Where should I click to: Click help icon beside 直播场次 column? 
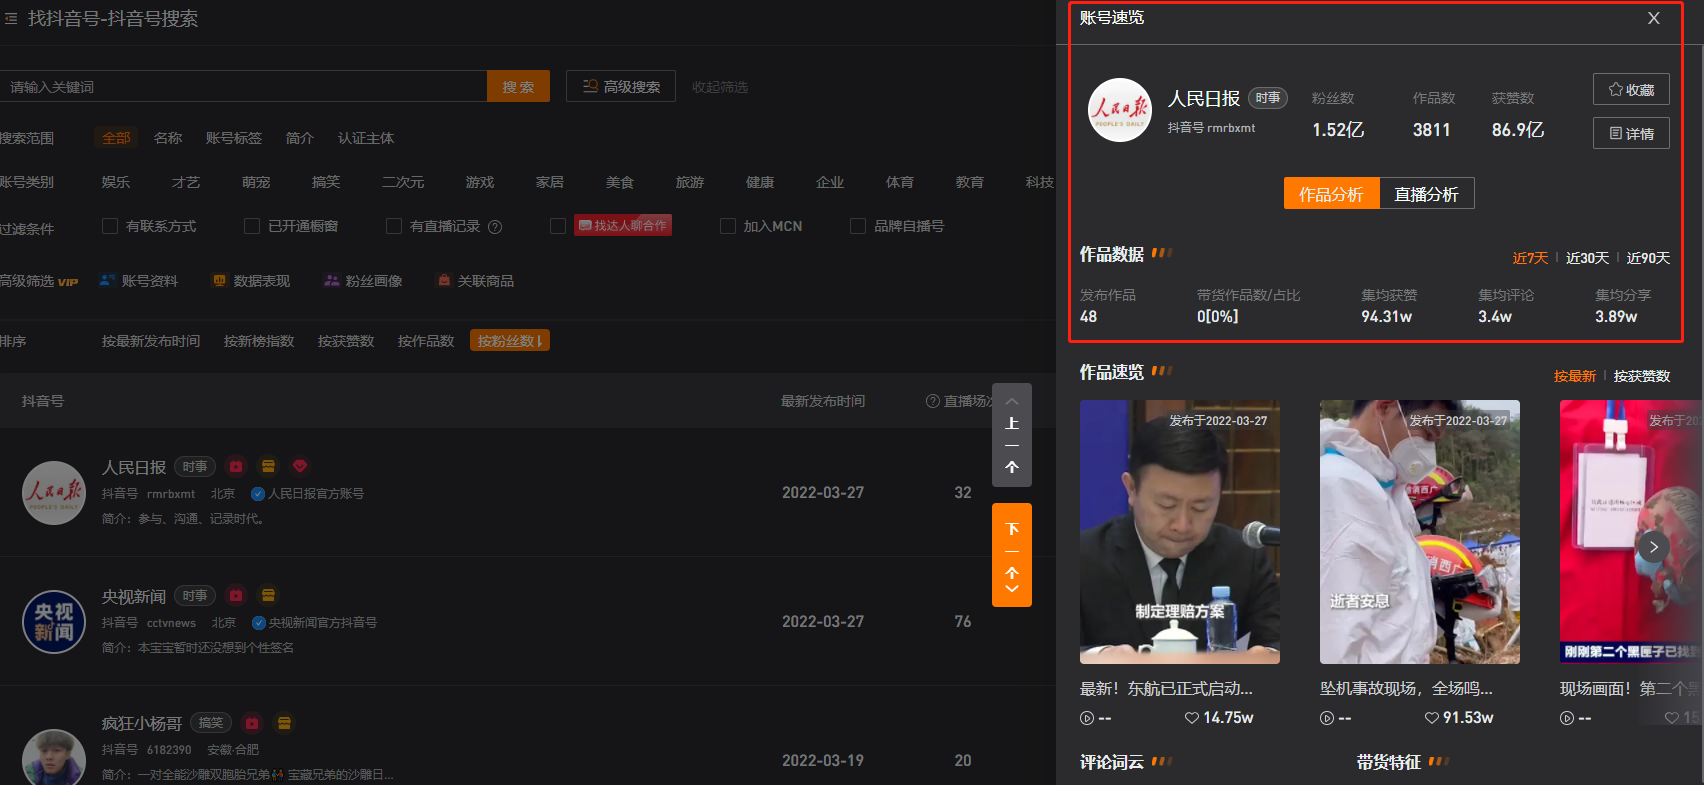(x=933, y=401)
